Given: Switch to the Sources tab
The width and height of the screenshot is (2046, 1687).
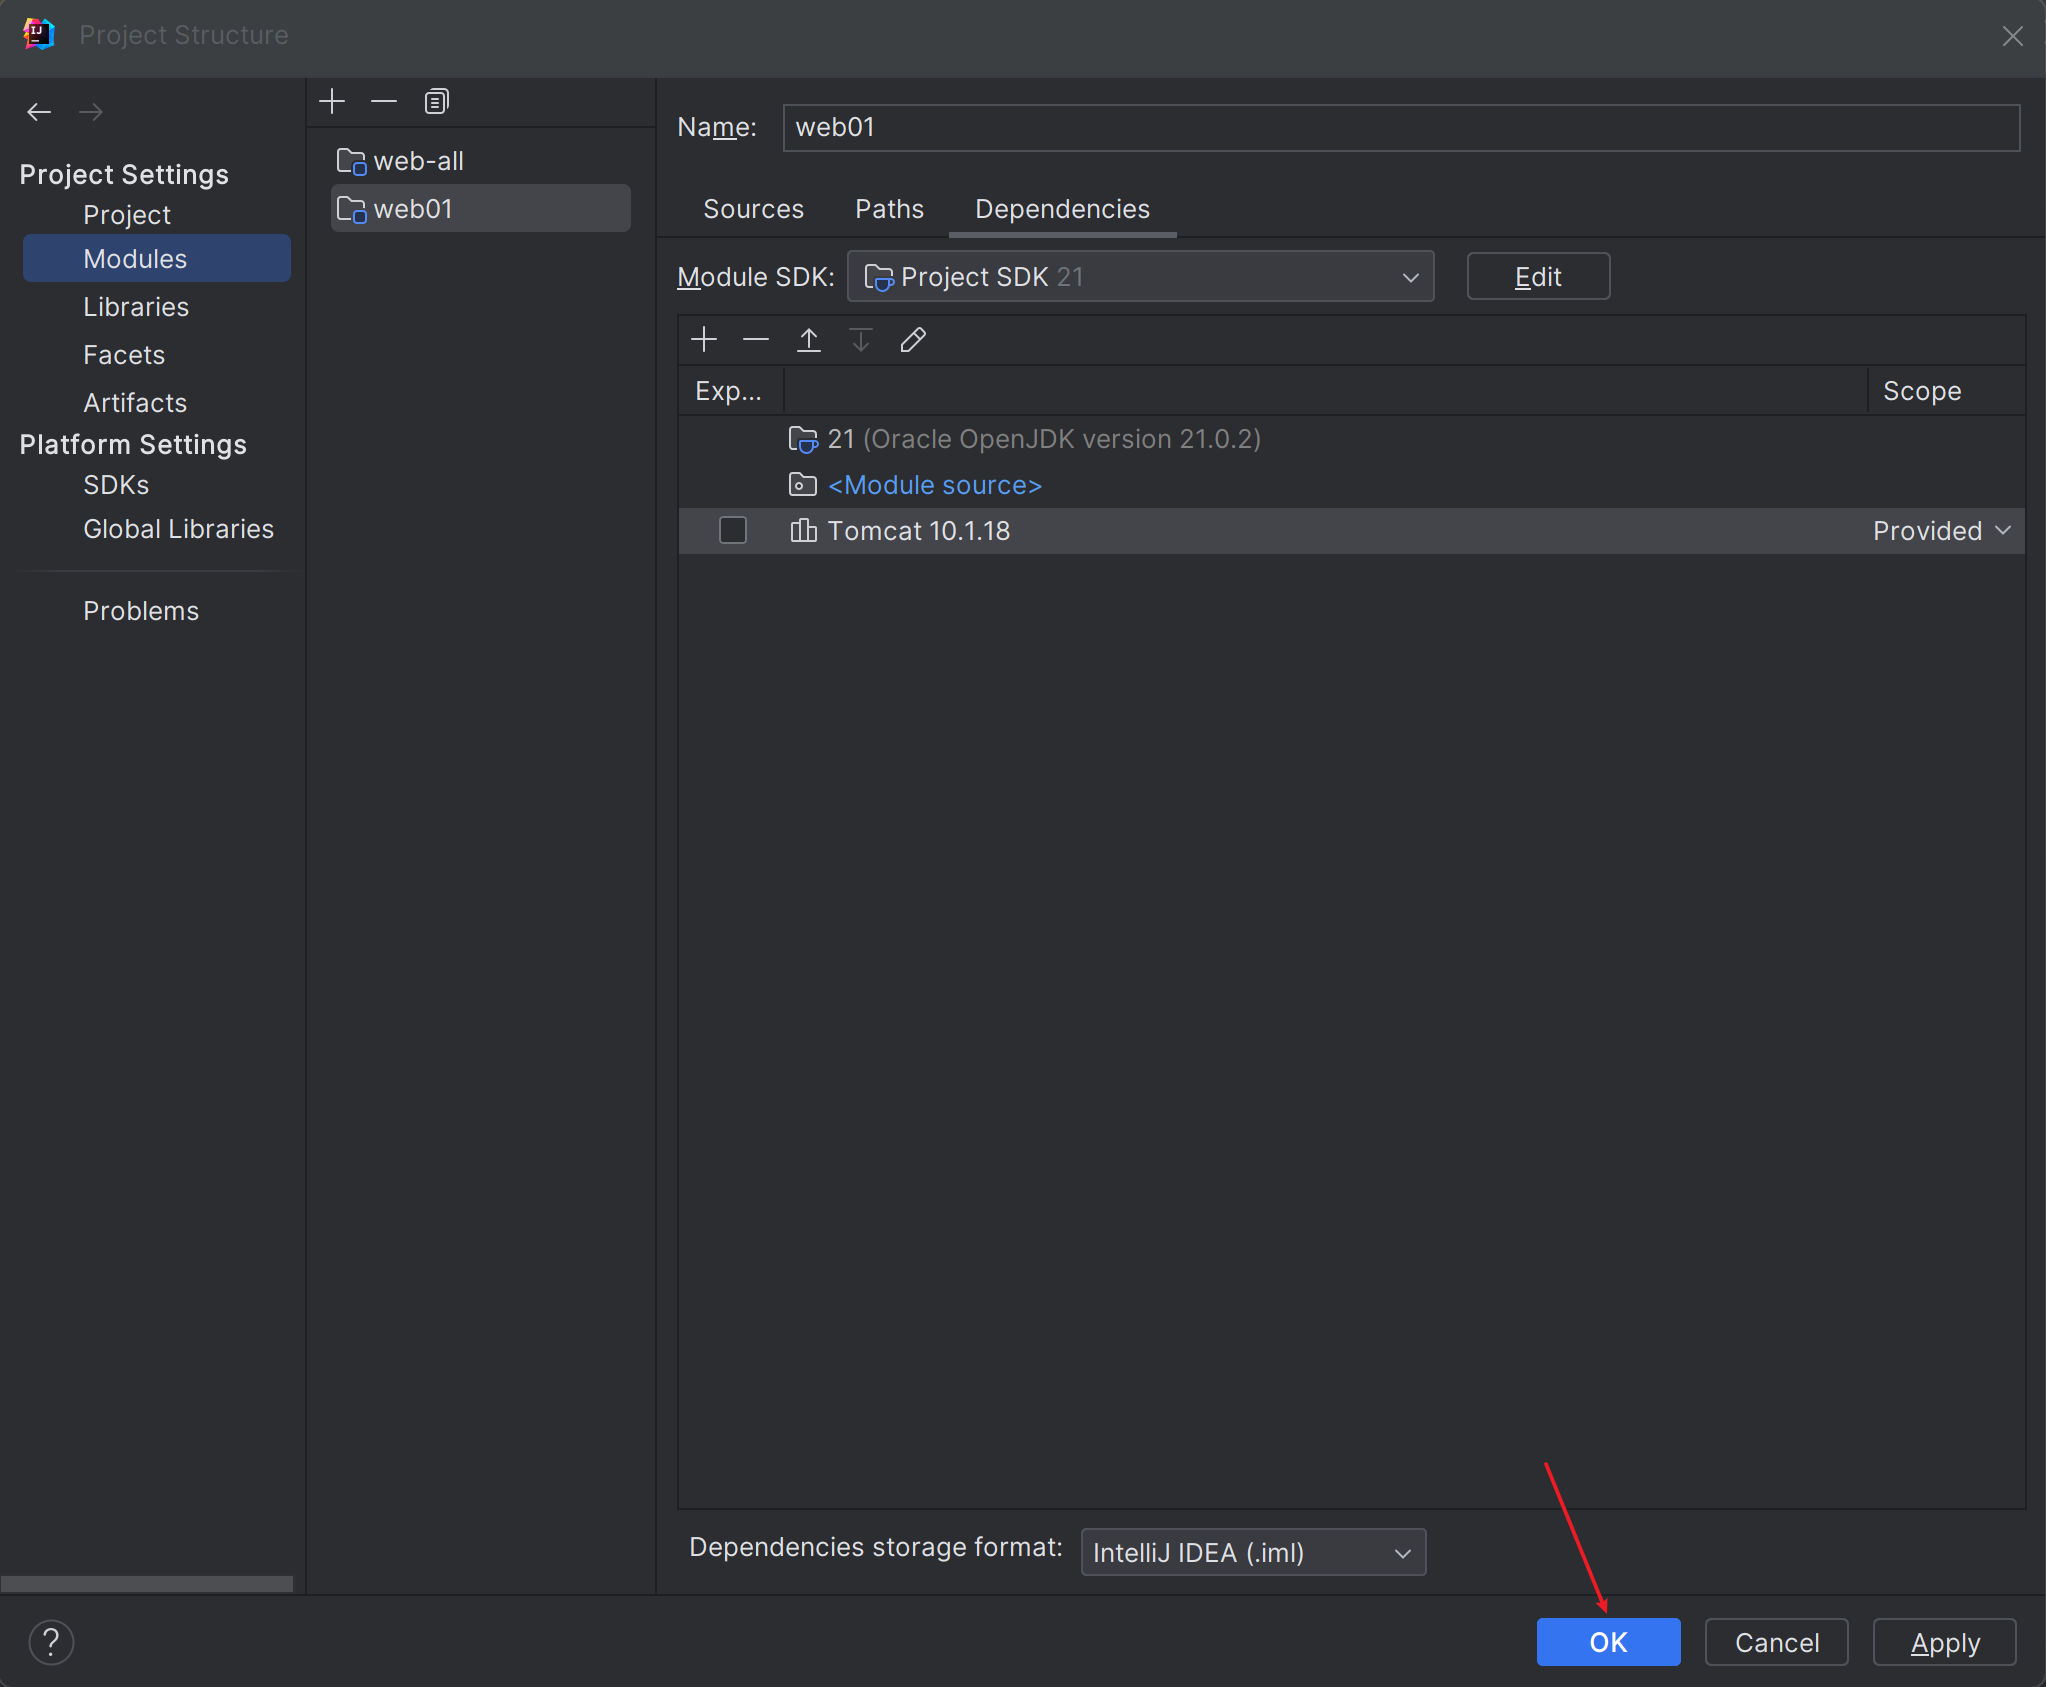Looking at the screenshot, I should pyautogui.click(x=753, y=209).
